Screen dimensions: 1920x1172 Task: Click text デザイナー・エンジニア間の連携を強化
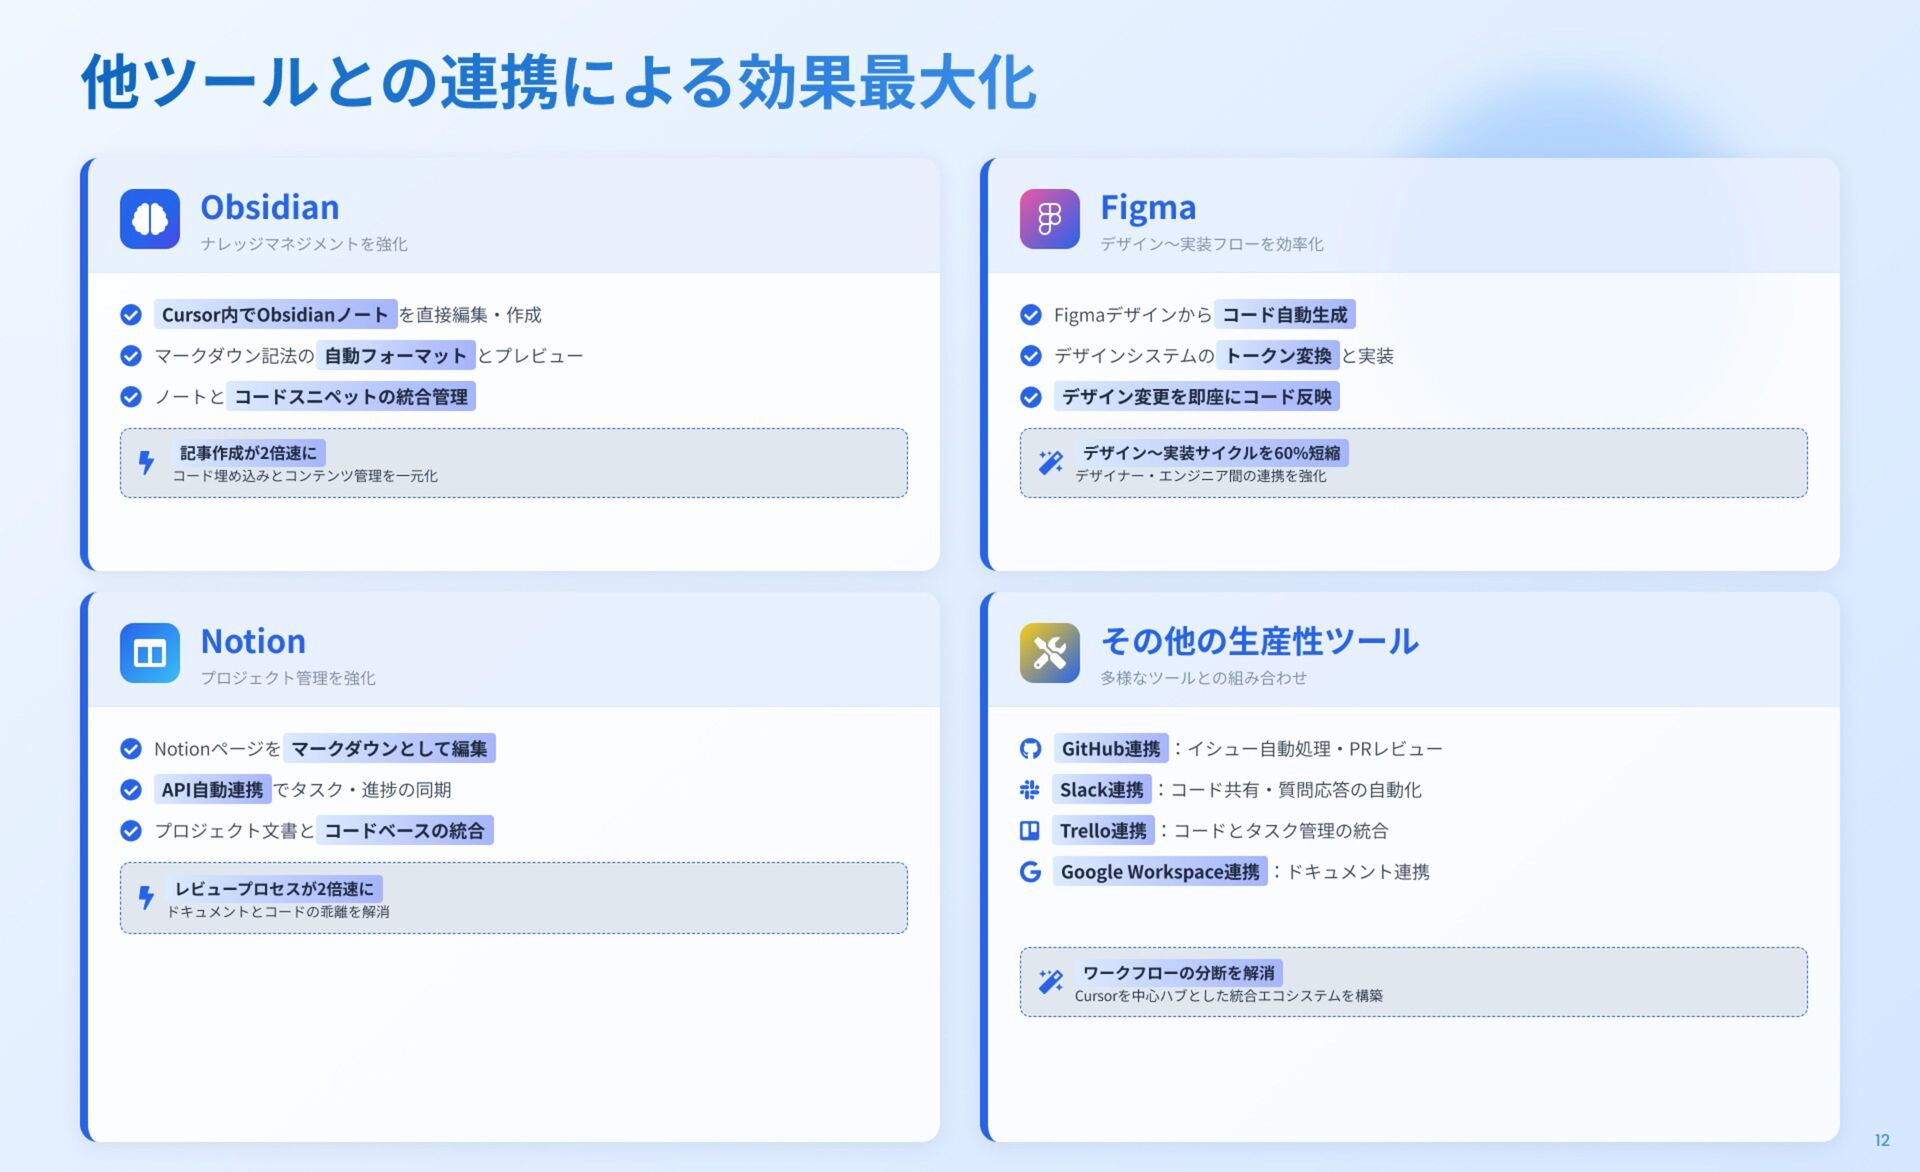pyautogui.click(x=1200, y=477)
